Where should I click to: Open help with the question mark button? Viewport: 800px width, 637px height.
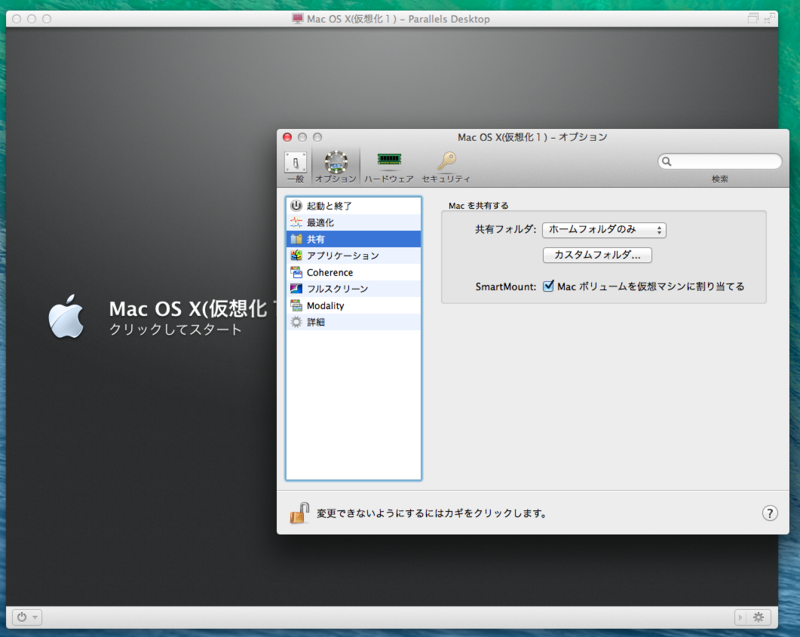770,513
